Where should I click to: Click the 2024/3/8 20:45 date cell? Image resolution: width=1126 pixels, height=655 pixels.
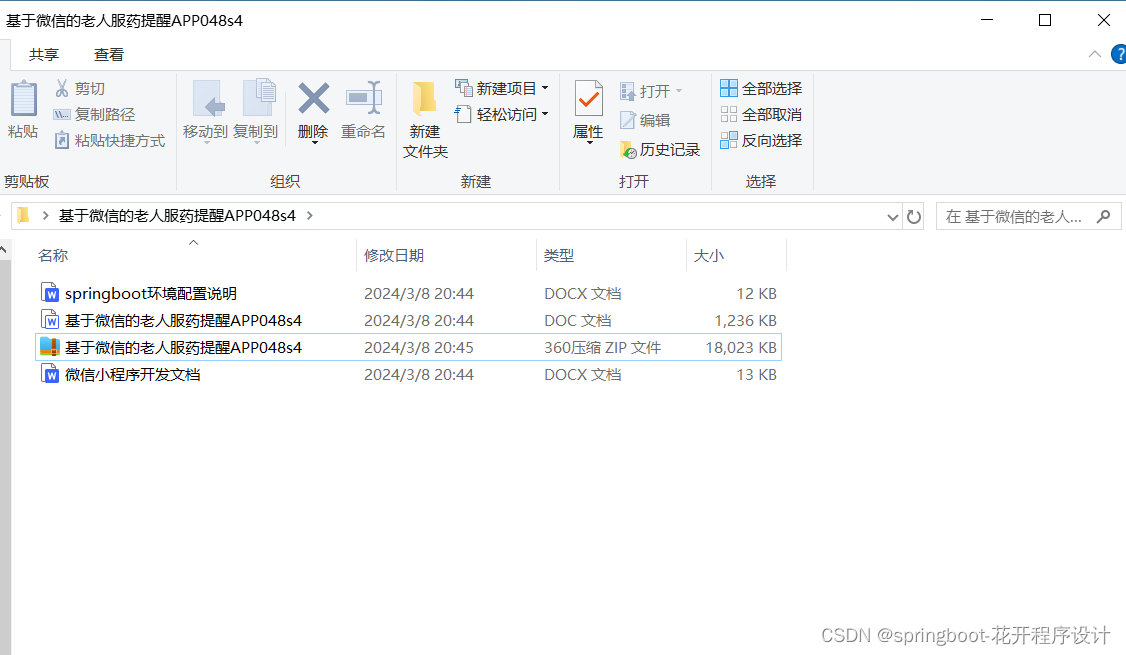419,348
